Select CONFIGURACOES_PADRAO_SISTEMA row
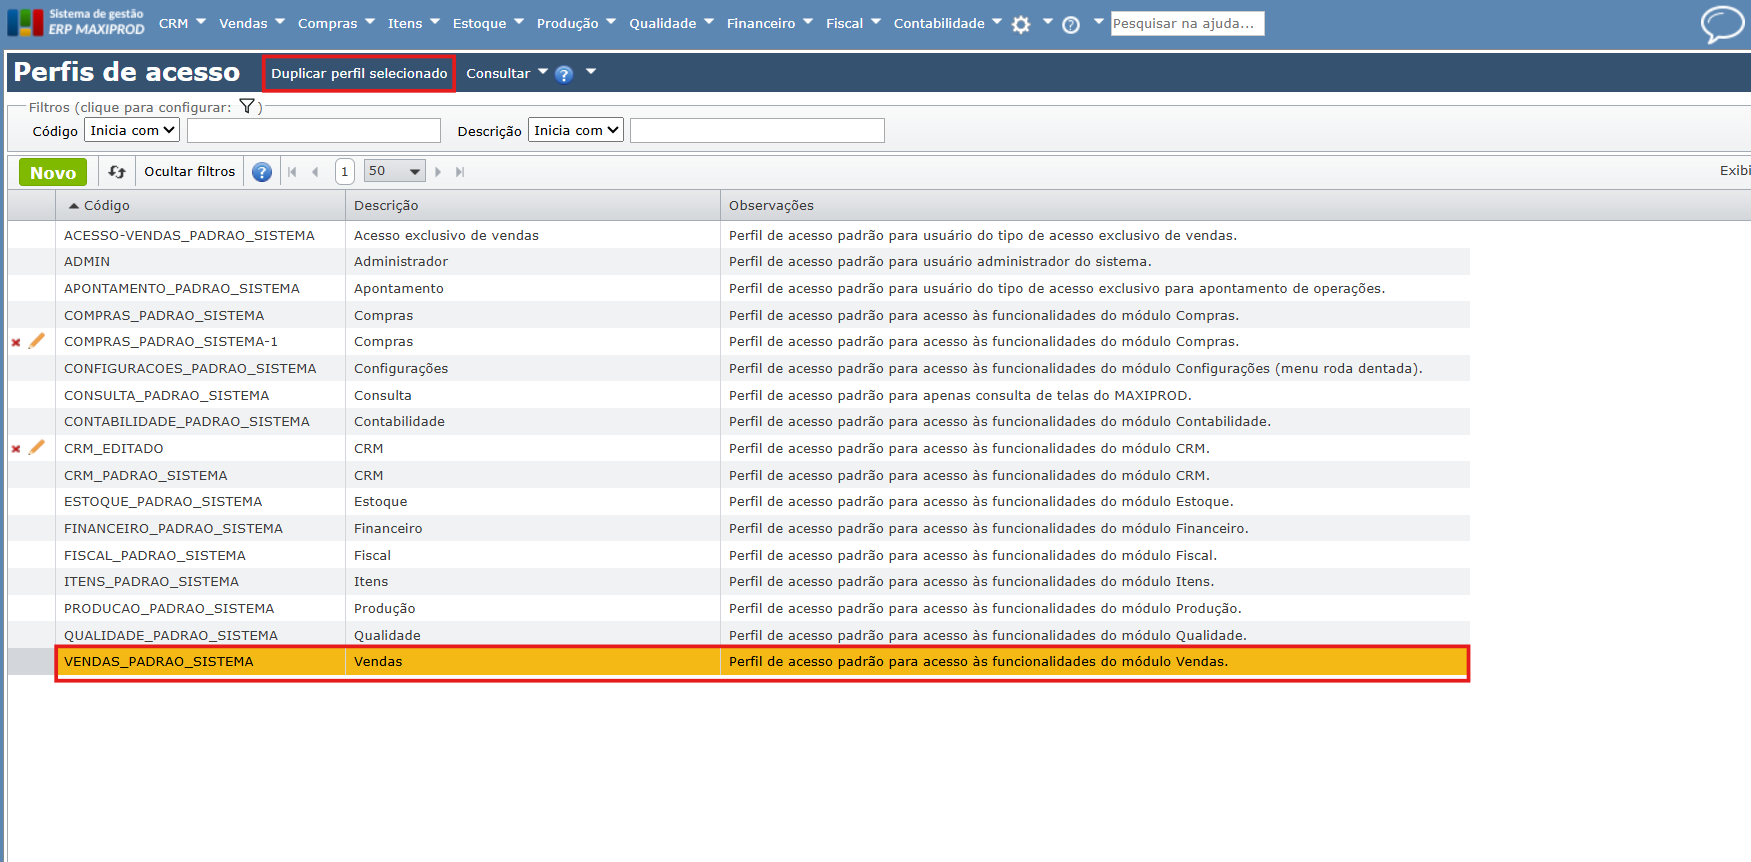Screen dimensions: 1751x862 click(x=739, y=368)
